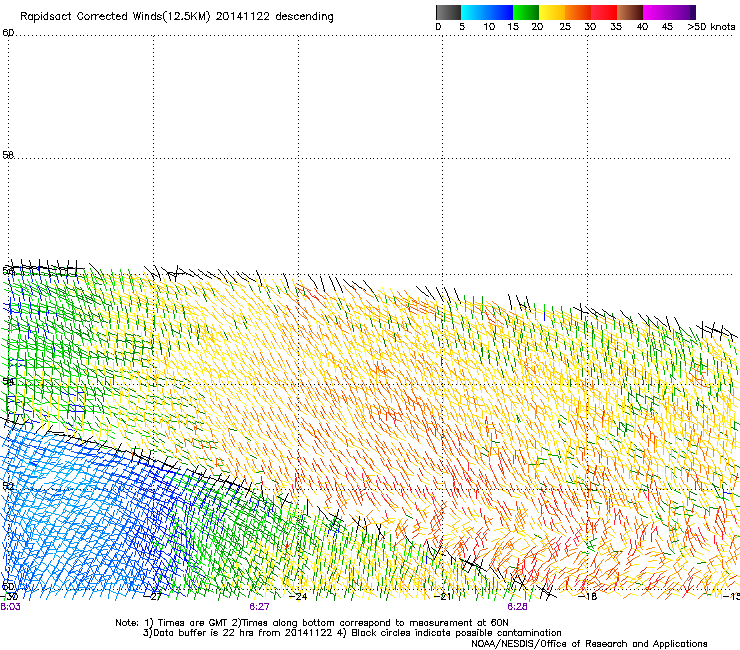Viewport: 740px width, 650px height.
Task: Click the 'measurement at 60N' note text
Action: [x=458, y=623]
